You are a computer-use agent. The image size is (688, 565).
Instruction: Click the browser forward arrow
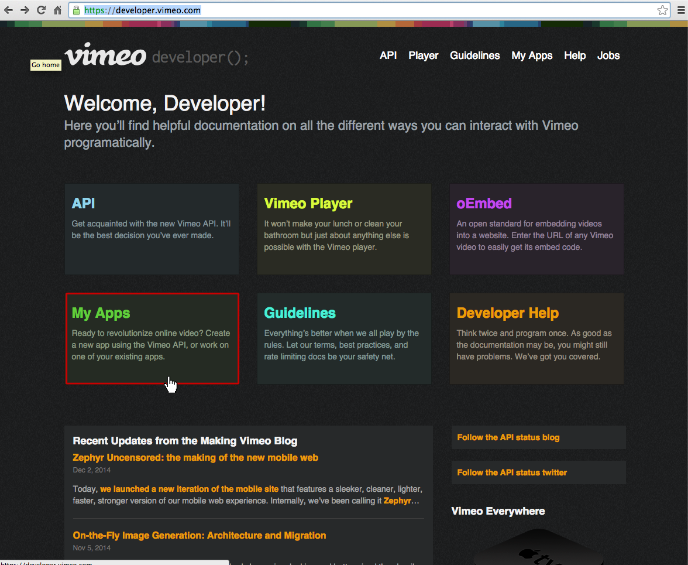point(25,10)
